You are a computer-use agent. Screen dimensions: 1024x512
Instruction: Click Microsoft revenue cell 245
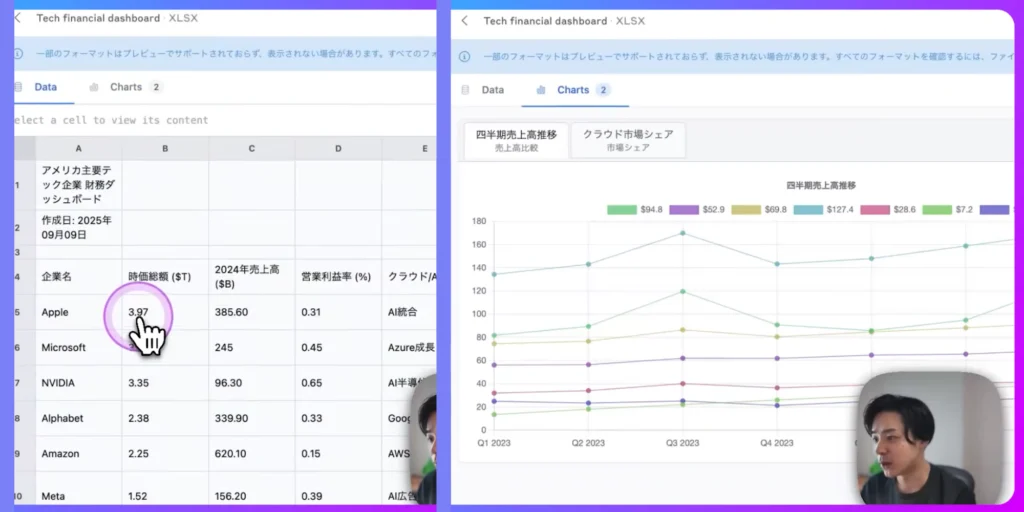pos(251,347)
